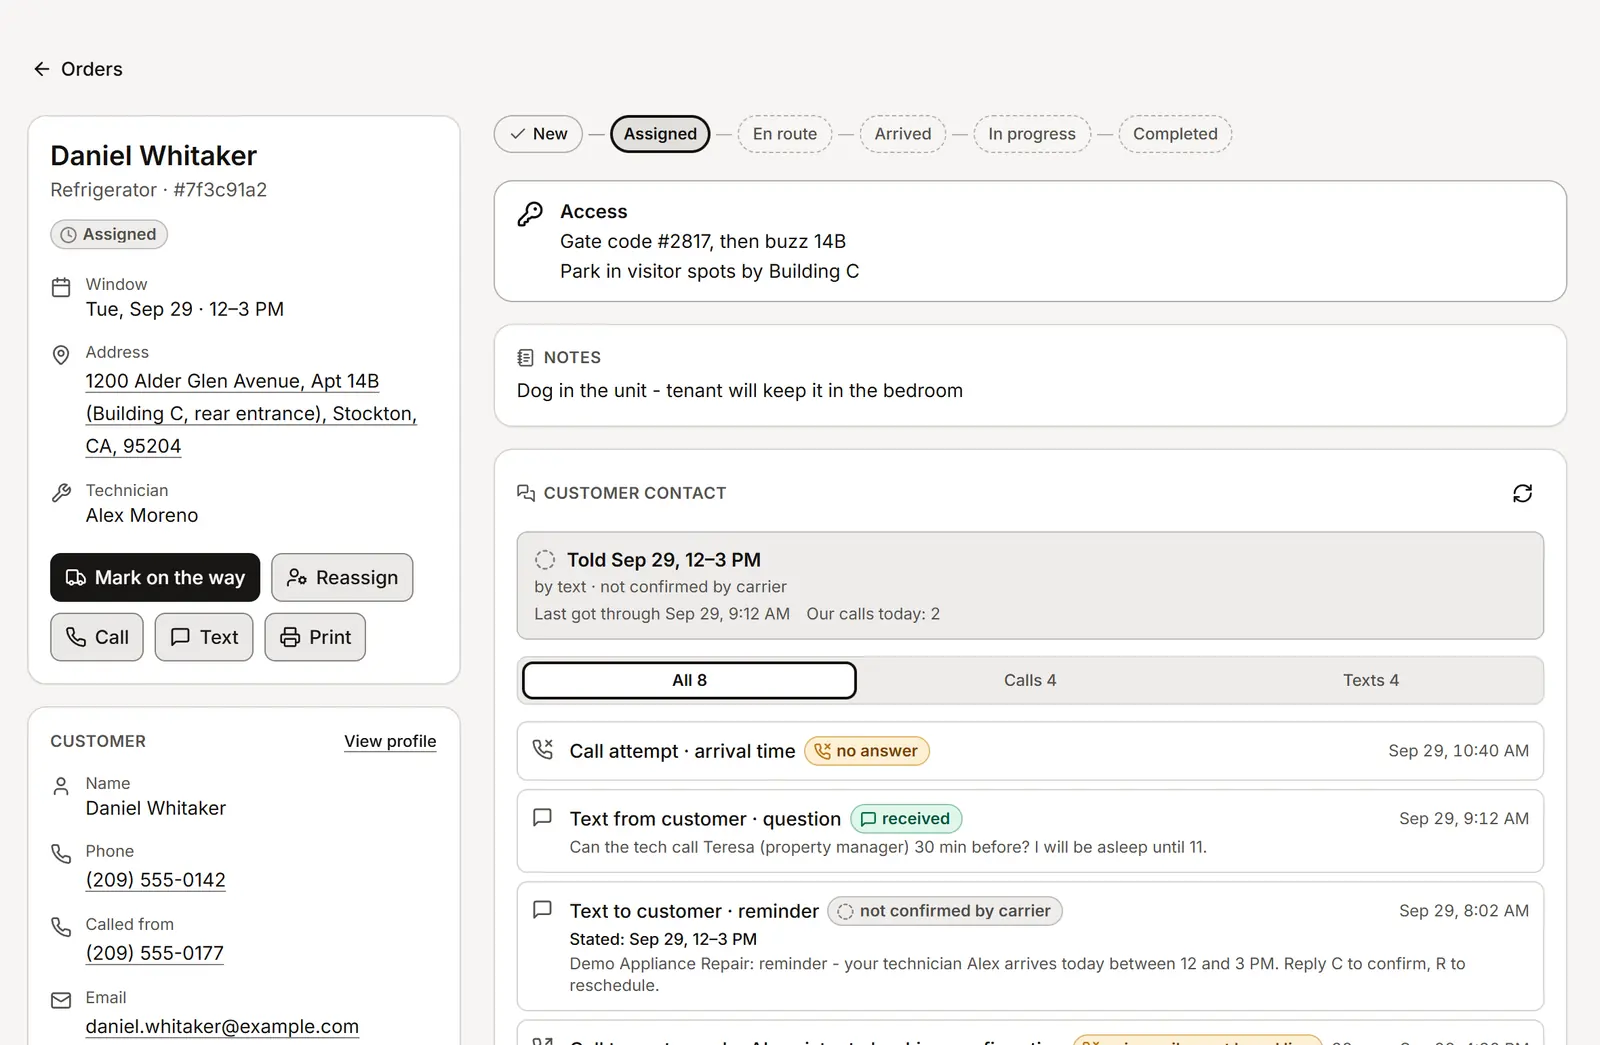Set status to Completed
The width and height of the screenshot is (1600, 1045).
pos(1175,134)
